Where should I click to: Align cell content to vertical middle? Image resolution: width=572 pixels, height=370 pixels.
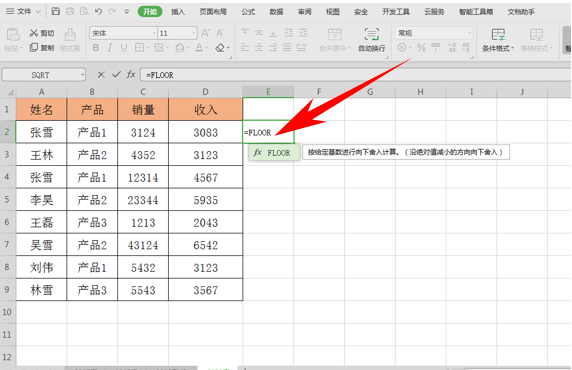(x=259, y=33)
